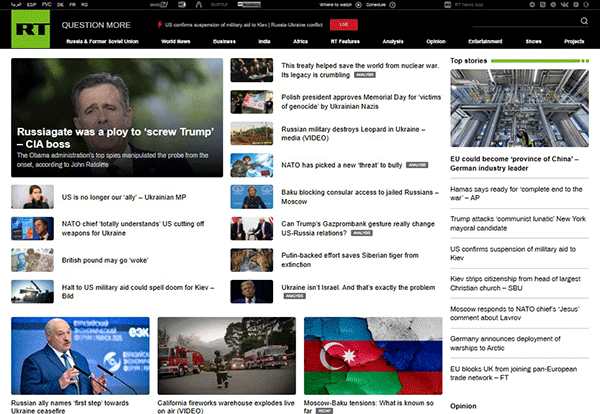Open the Schedule link

[x=376, y=5]
